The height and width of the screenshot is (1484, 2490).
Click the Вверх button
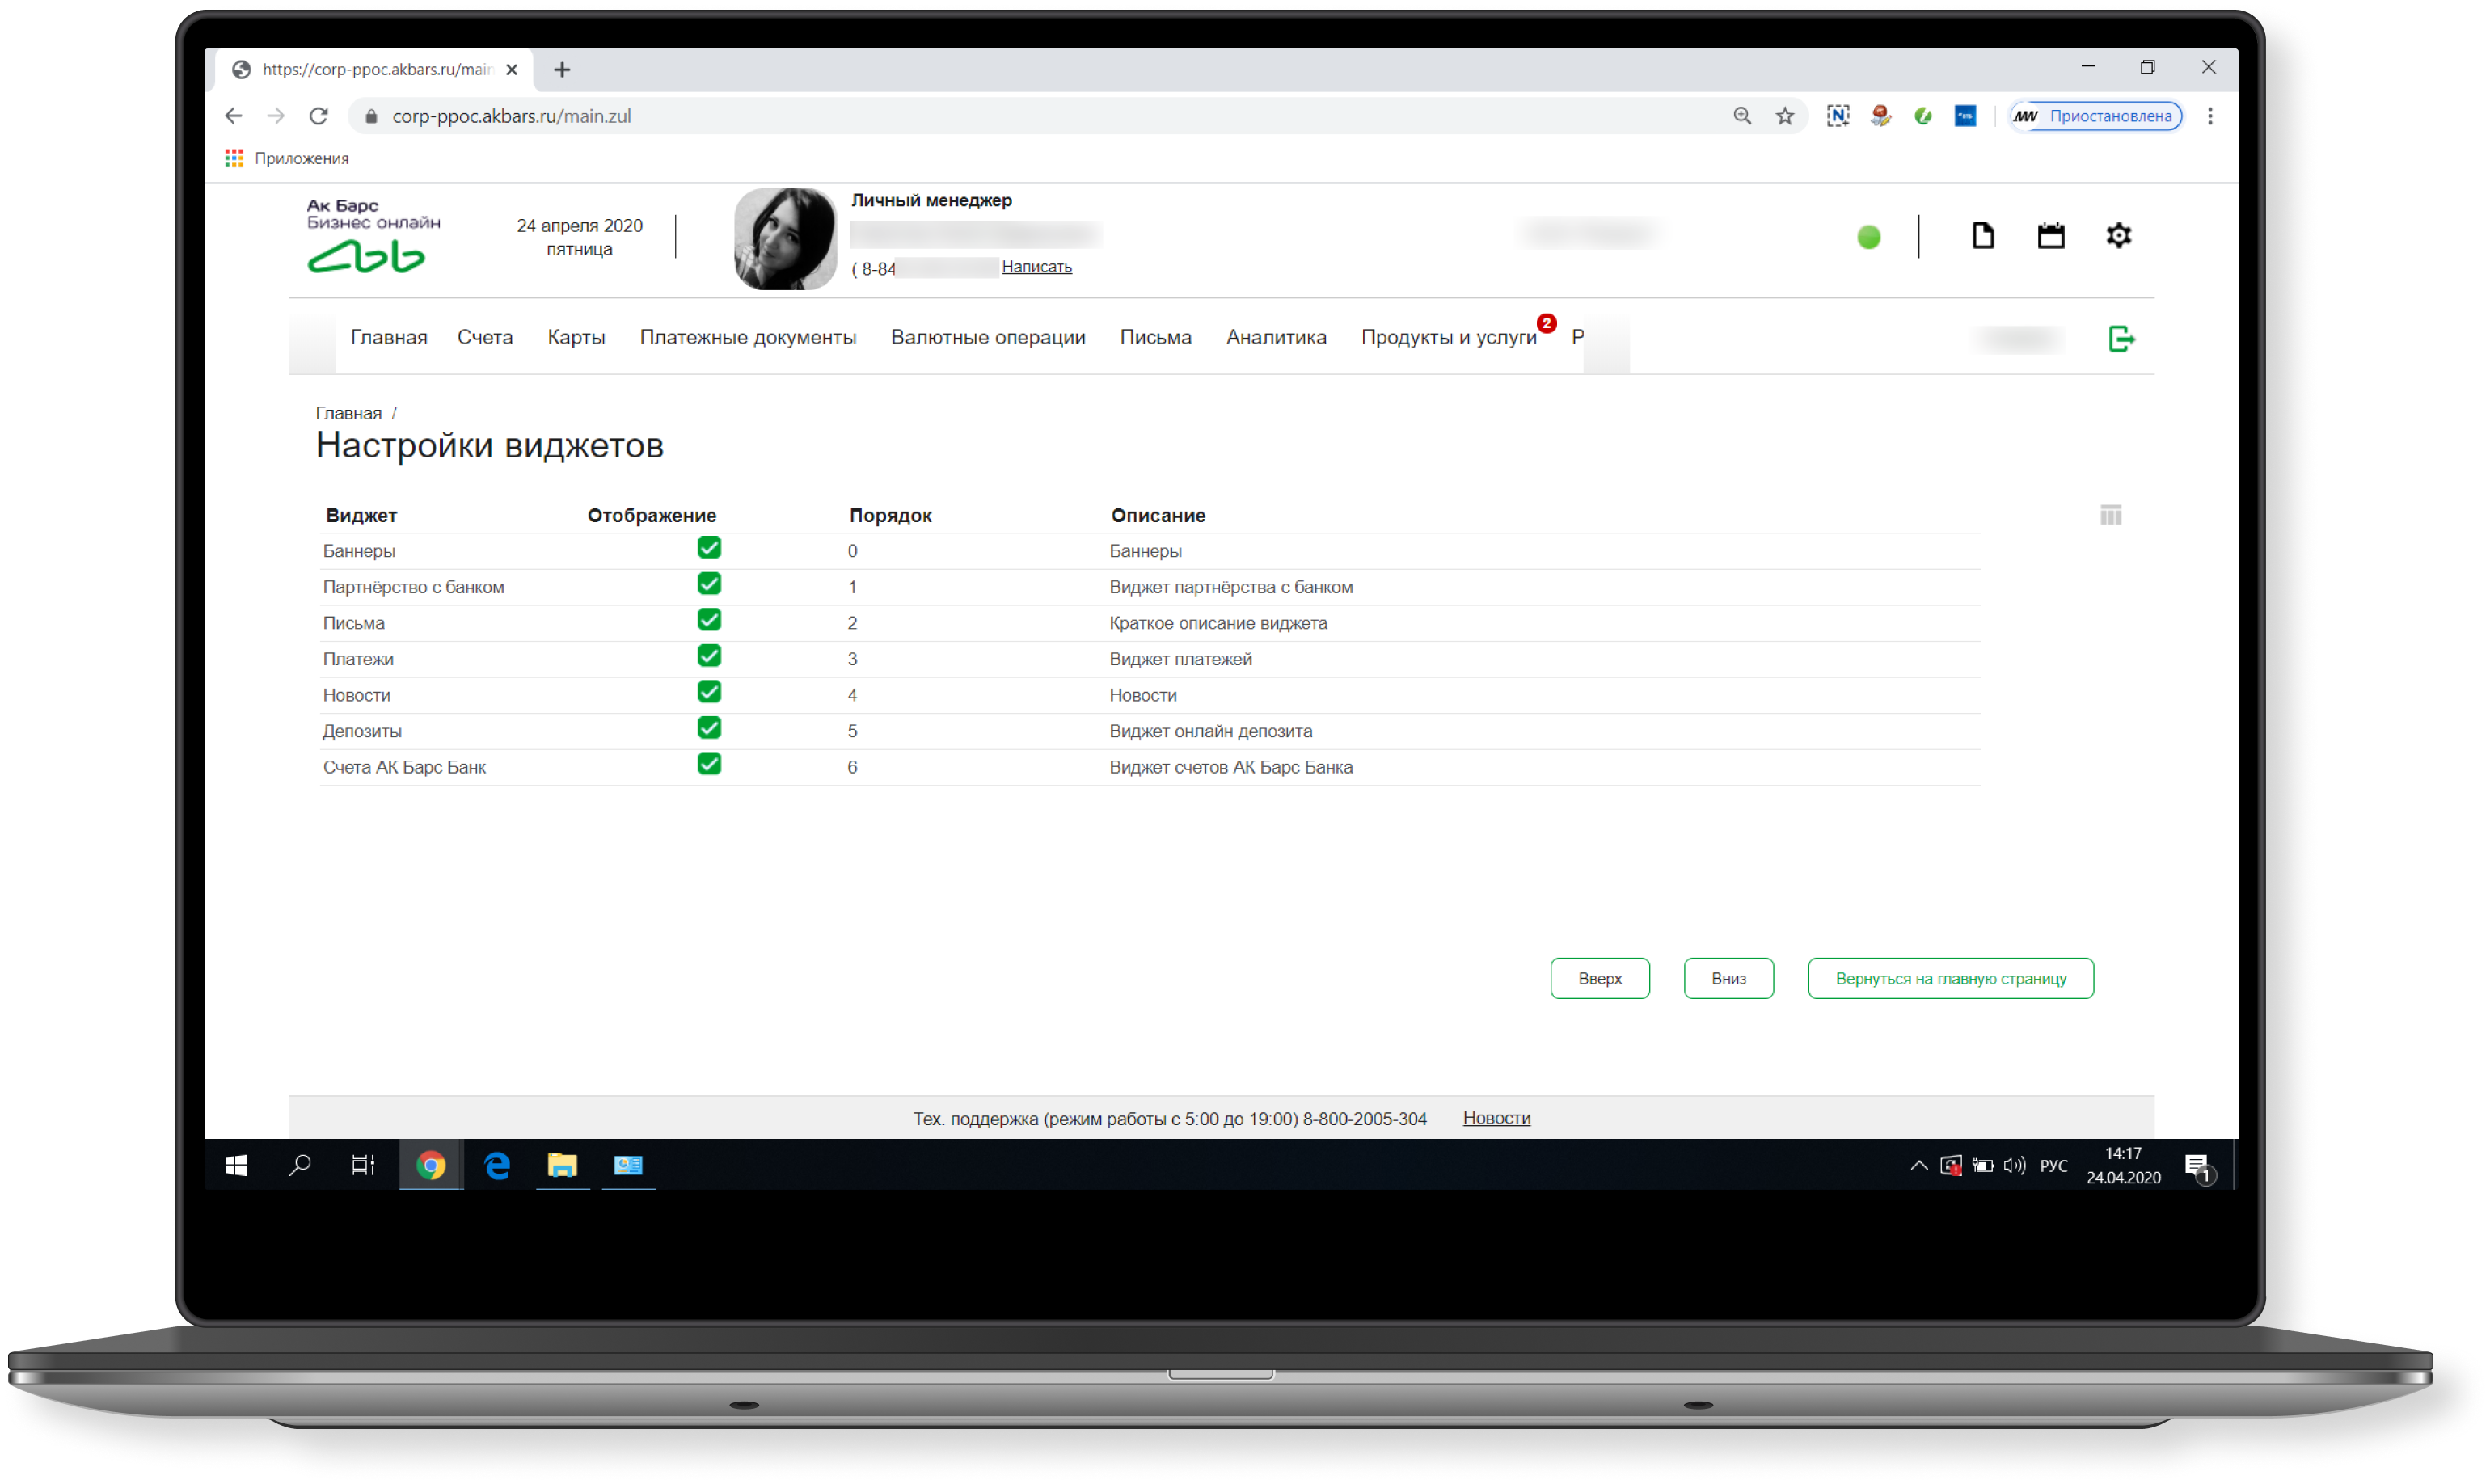click(x=1600, y=978)
